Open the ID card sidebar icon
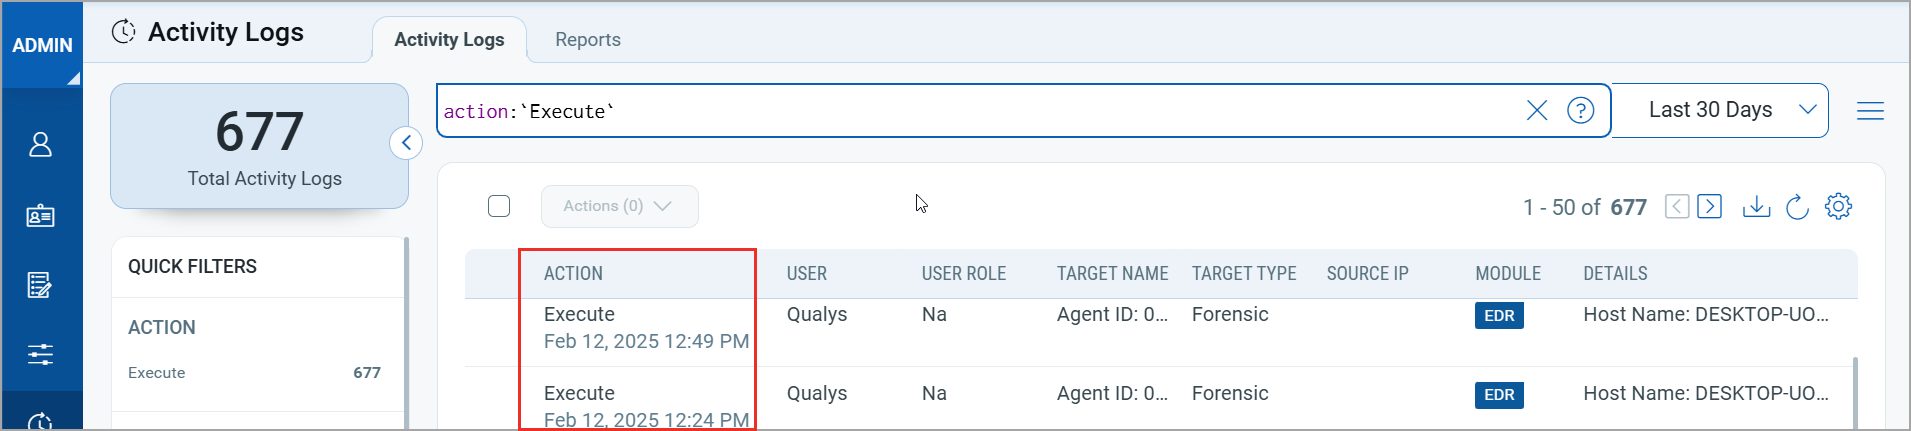 pyautogui.click(x=40, y=215)
